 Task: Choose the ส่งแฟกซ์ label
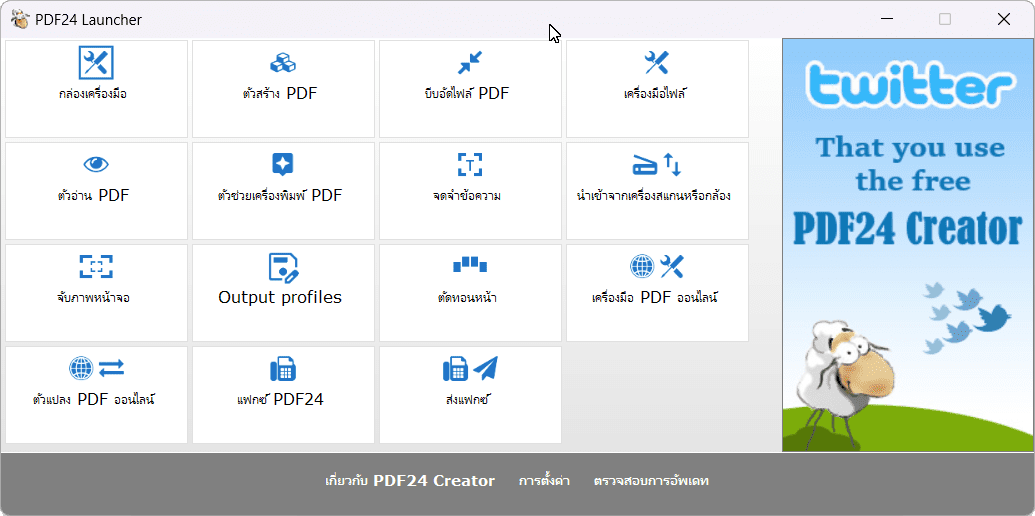pos(470,400)
